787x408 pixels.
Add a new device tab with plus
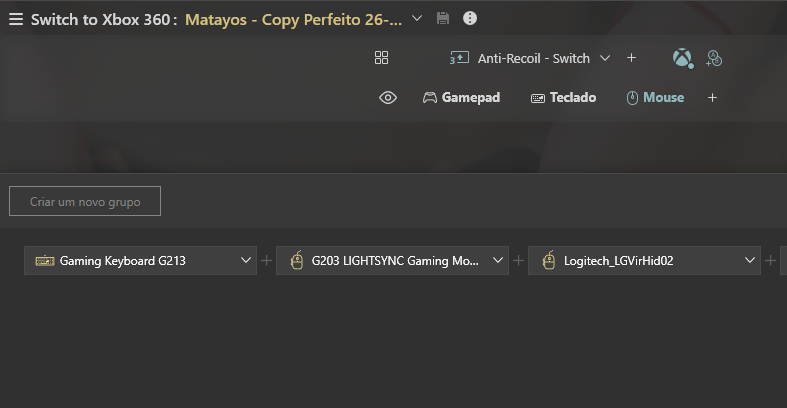712,97
